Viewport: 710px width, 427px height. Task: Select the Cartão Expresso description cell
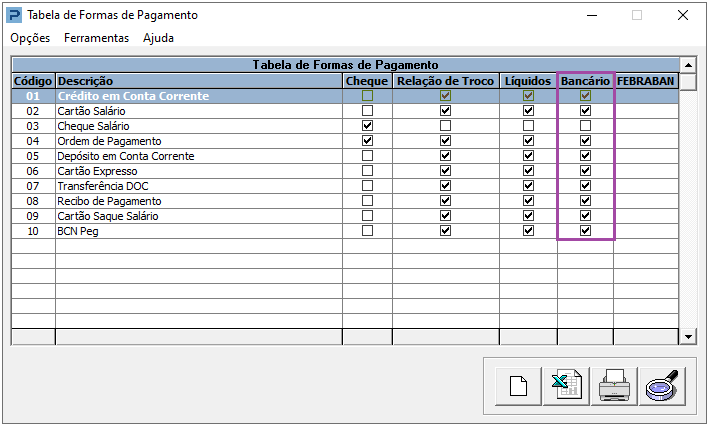tap(199, 171)
